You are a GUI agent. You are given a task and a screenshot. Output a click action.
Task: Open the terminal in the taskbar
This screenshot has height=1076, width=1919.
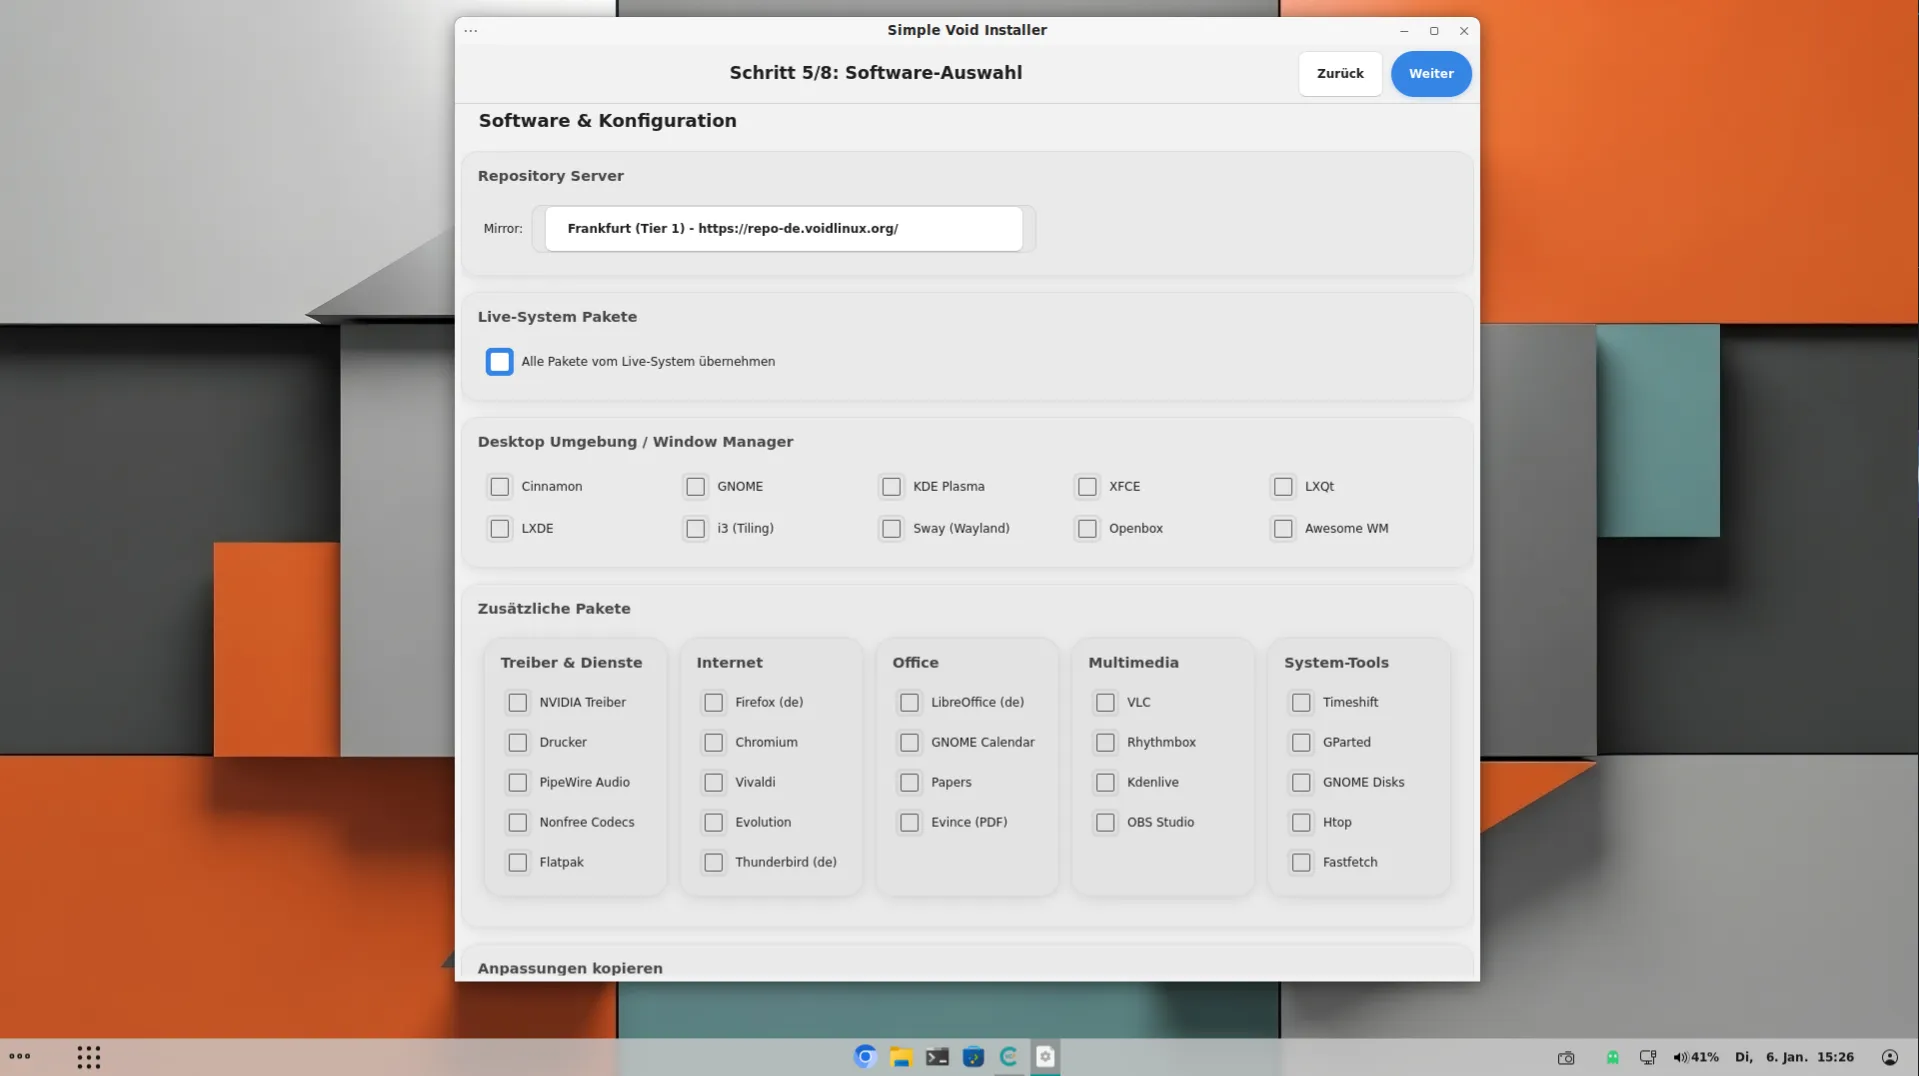click(937, 1057)
